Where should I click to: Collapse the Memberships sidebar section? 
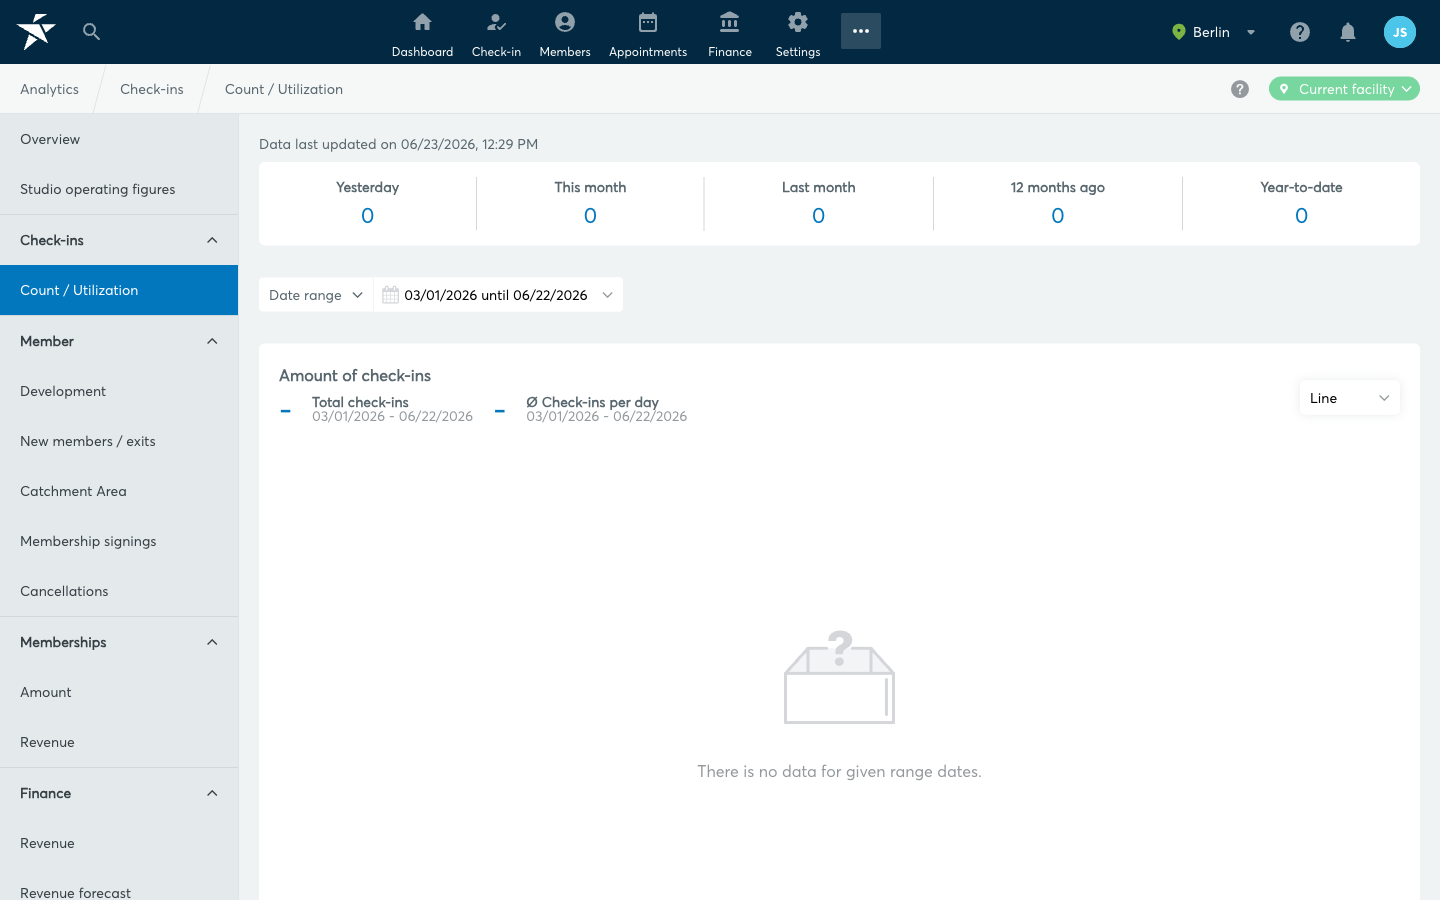click(119, 642)
